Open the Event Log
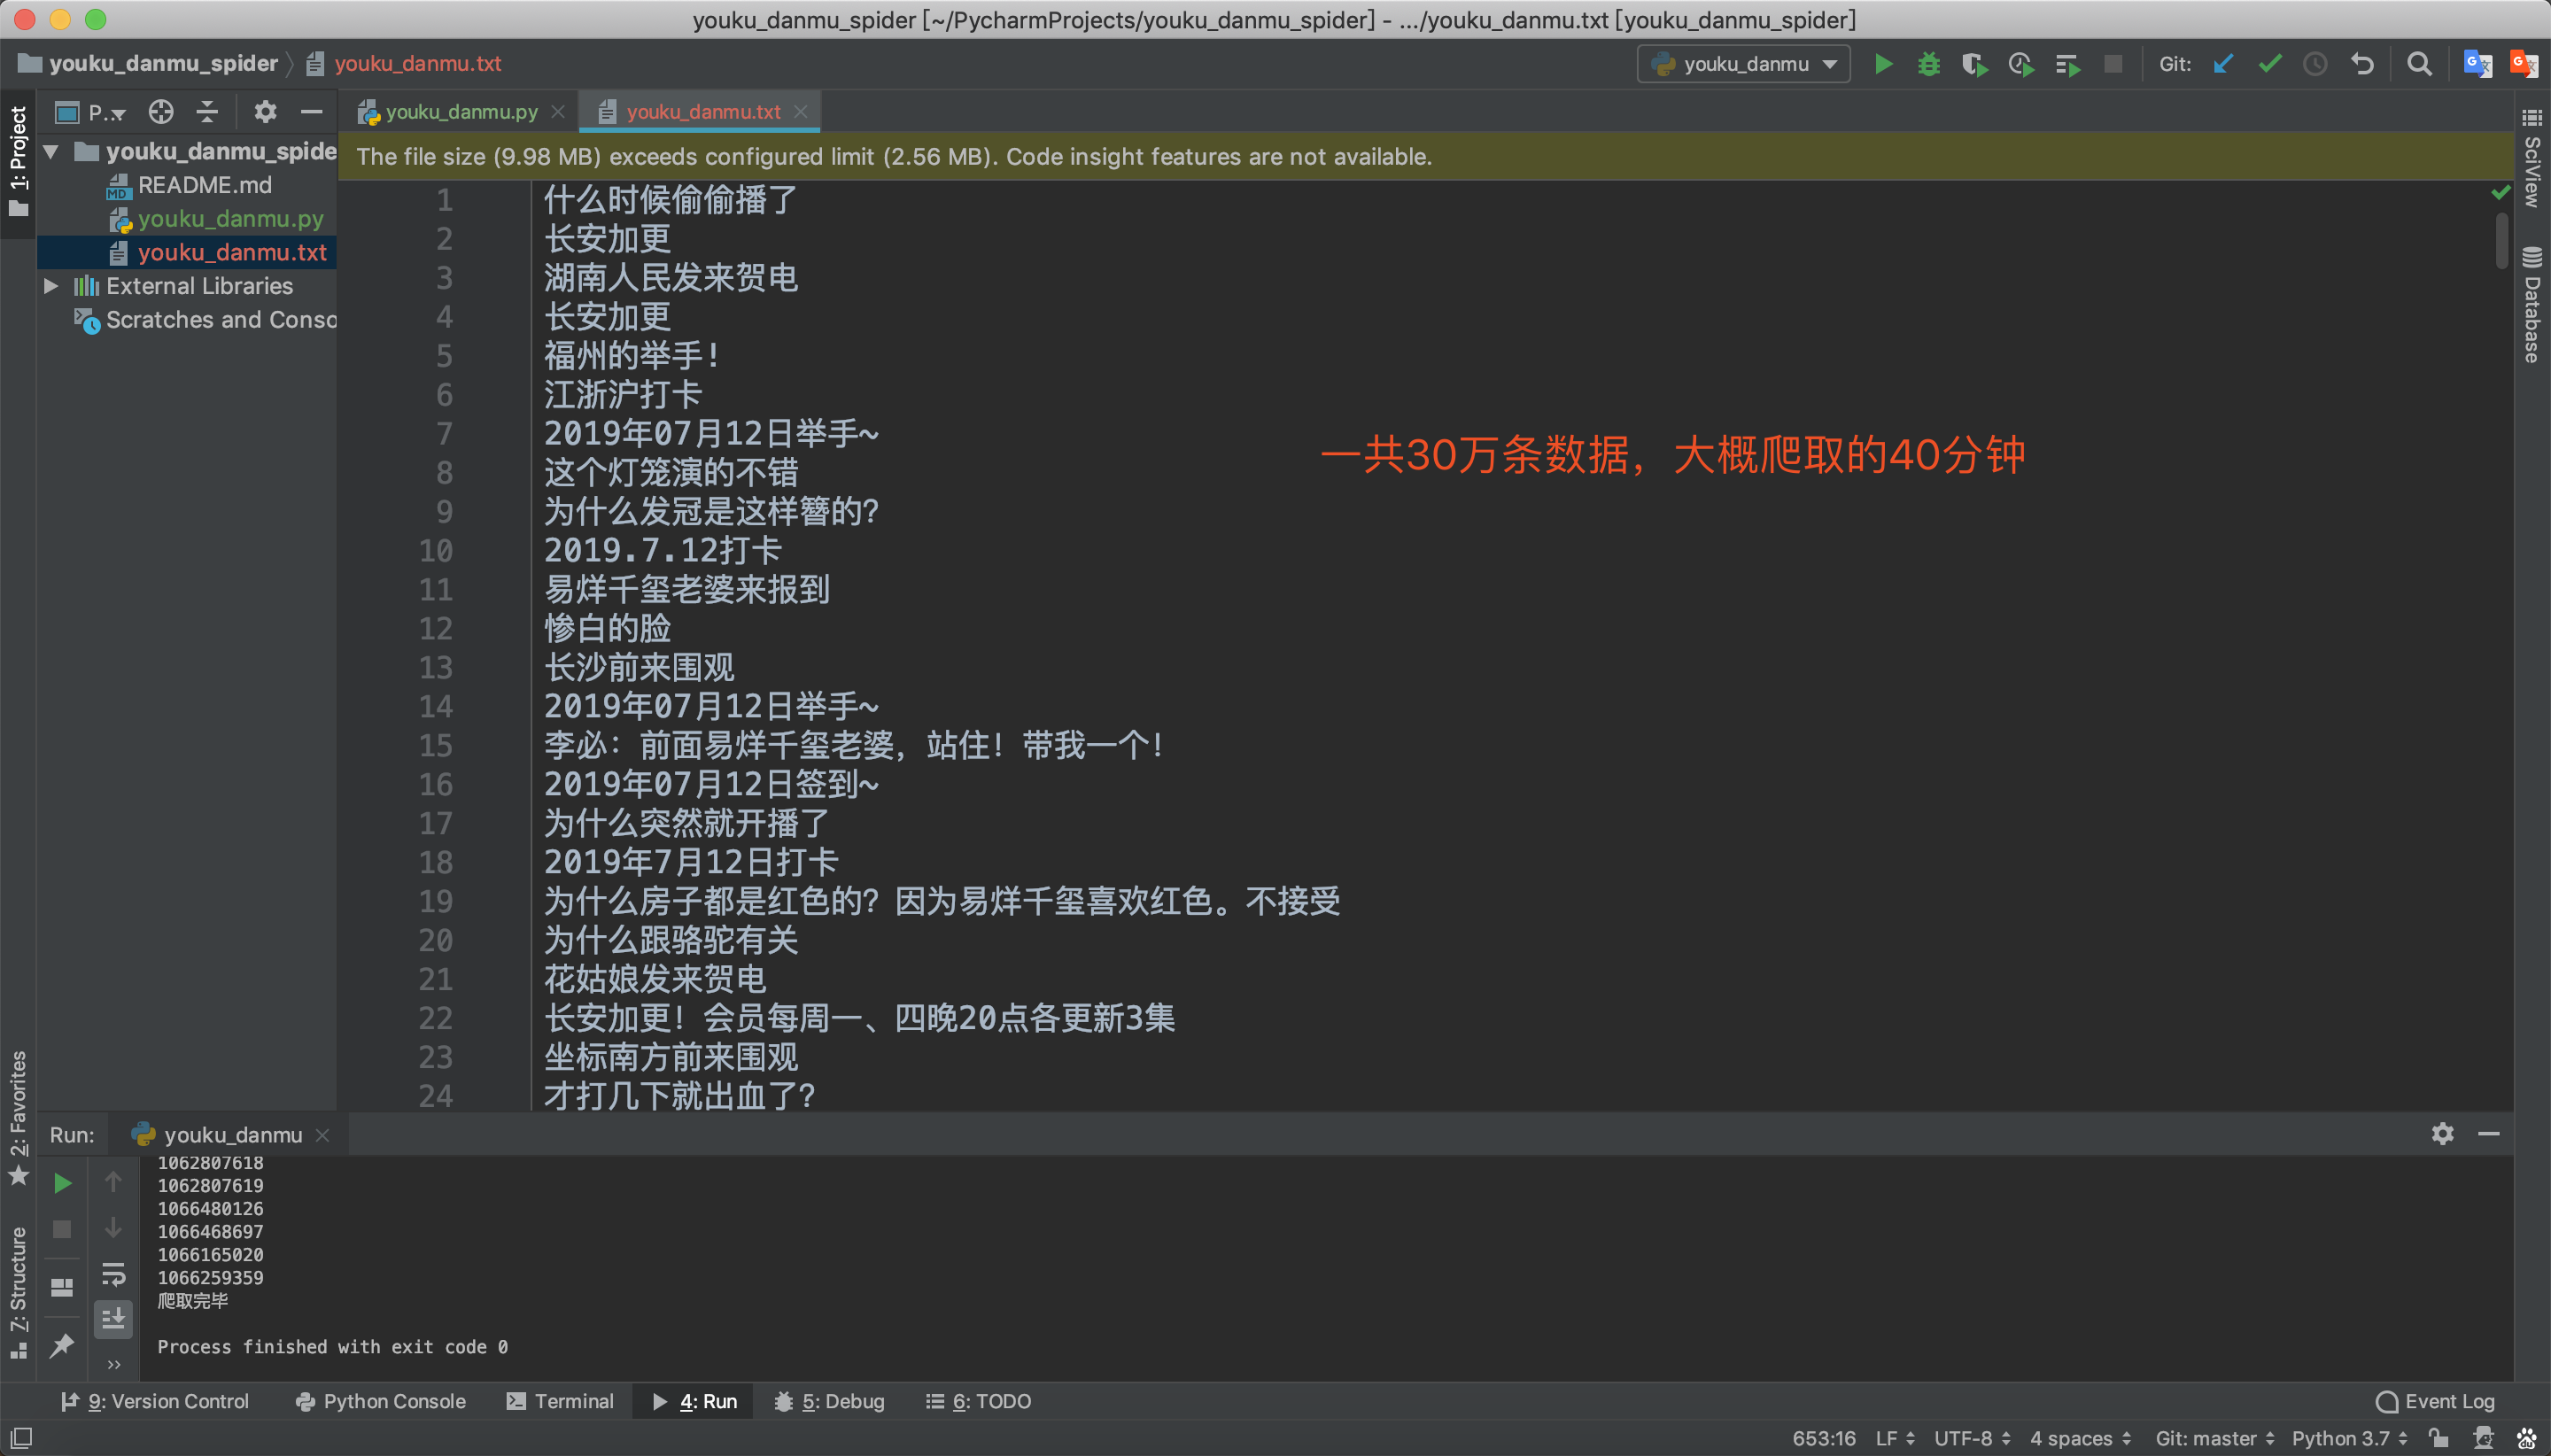The height and width of the screenshot is (1456, 2551). (x=2435, y=1401)
